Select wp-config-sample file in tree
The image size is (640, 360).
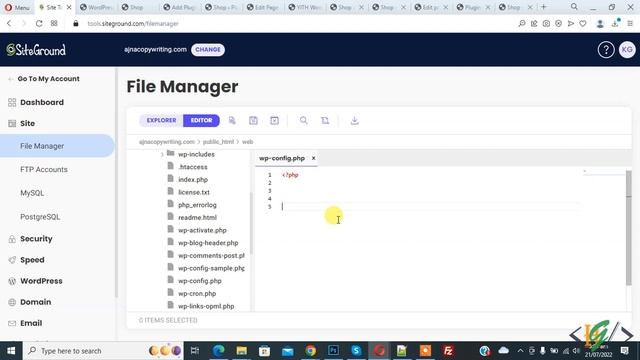pyautogui.click(x=211, y=268)
